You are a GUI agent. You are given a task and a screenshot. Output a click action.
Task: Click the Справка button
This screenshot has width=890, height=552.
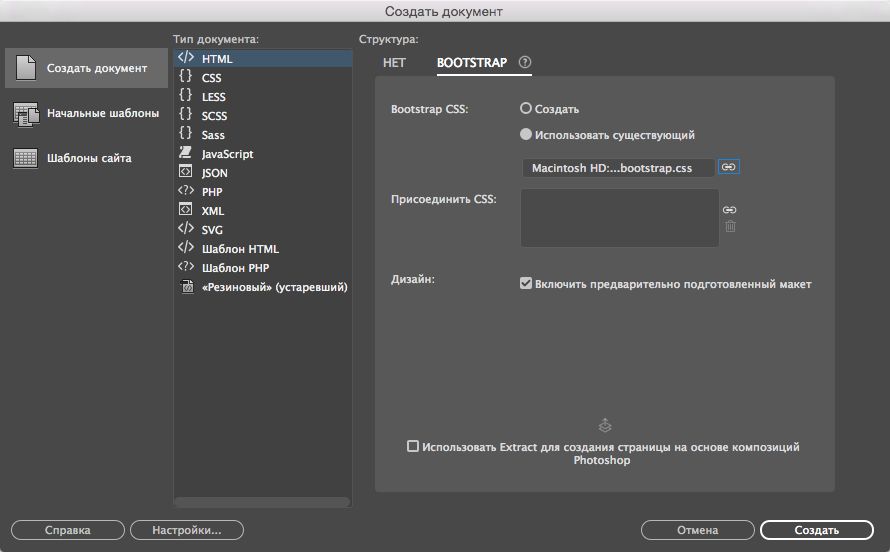pyautogui.click(x=68, y=530)
